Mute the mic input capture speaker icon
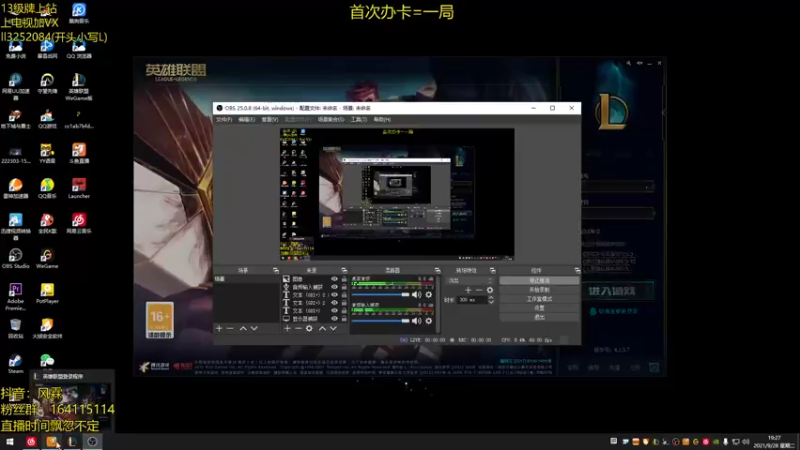Screen dimensions: 800x450 417,320
